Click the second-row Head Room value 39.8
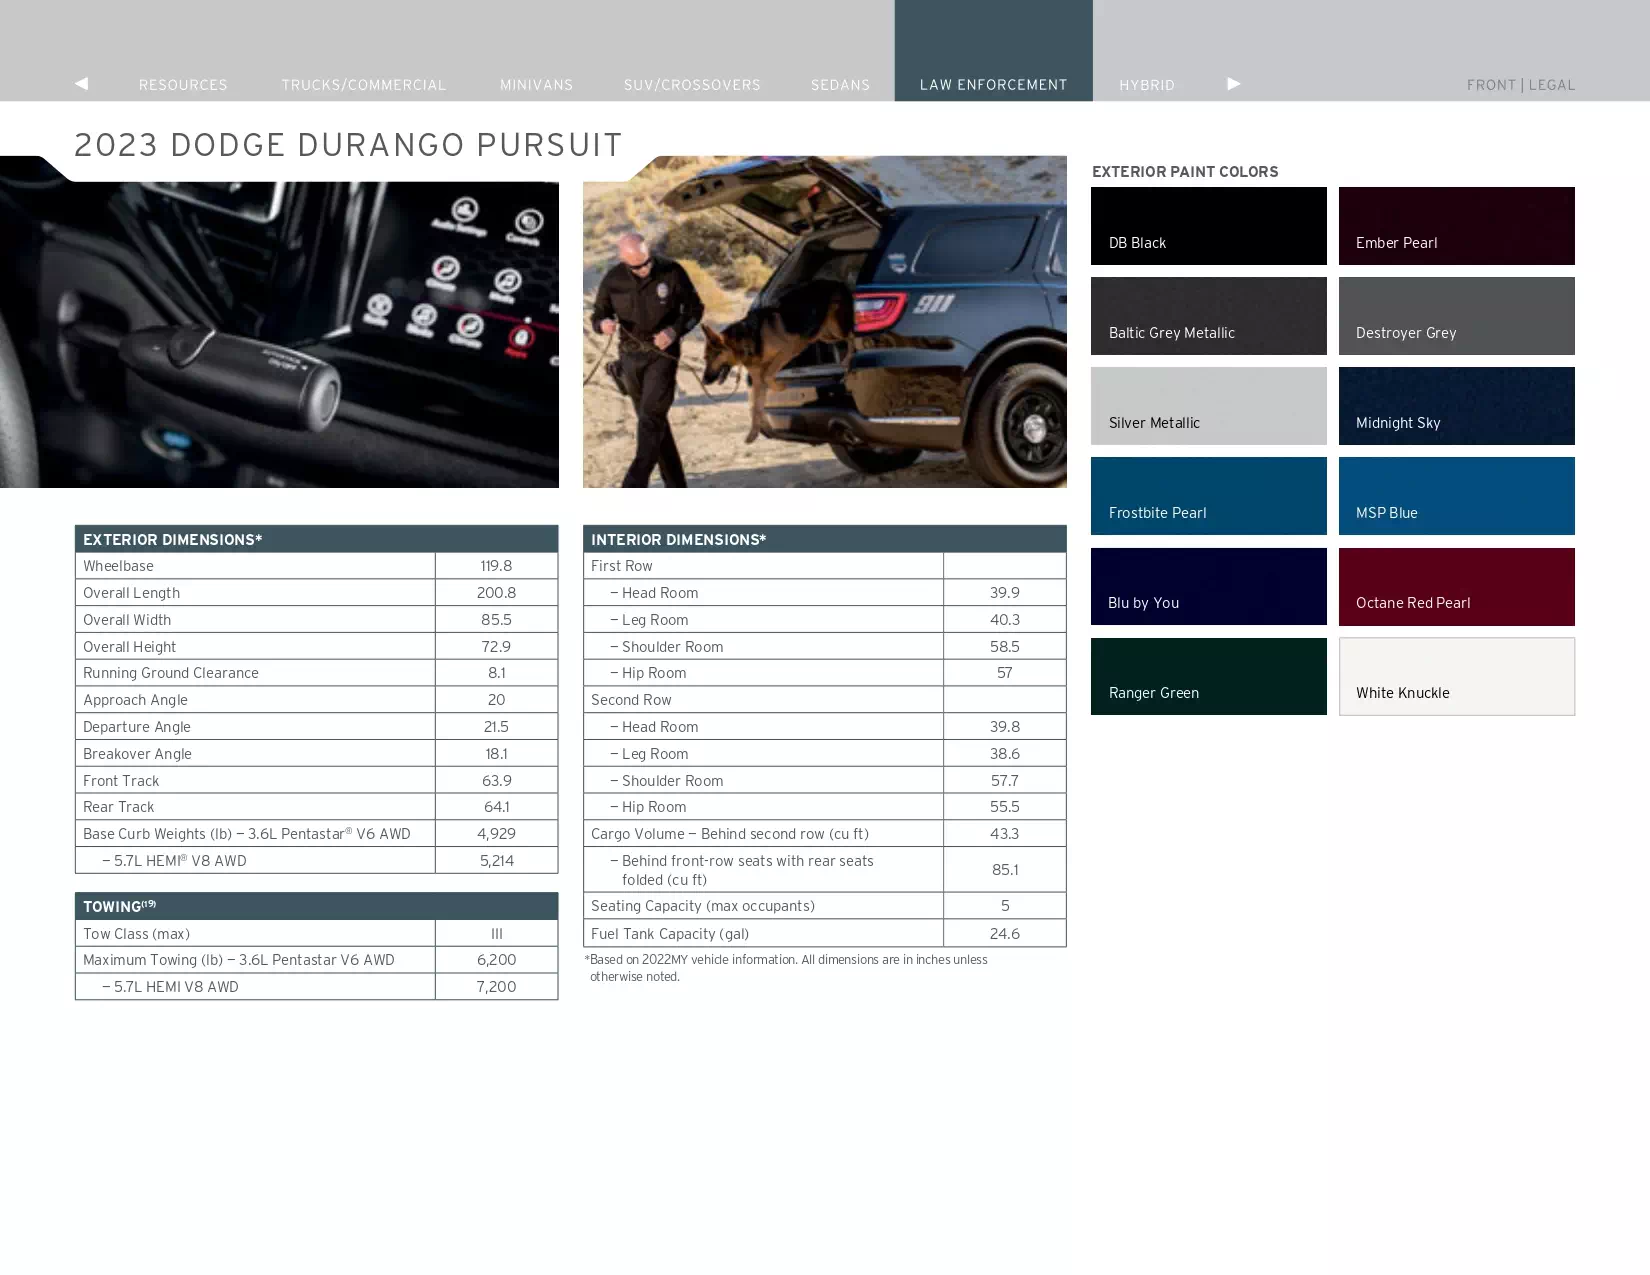1650x1275 pixels. coord(1005,727)
